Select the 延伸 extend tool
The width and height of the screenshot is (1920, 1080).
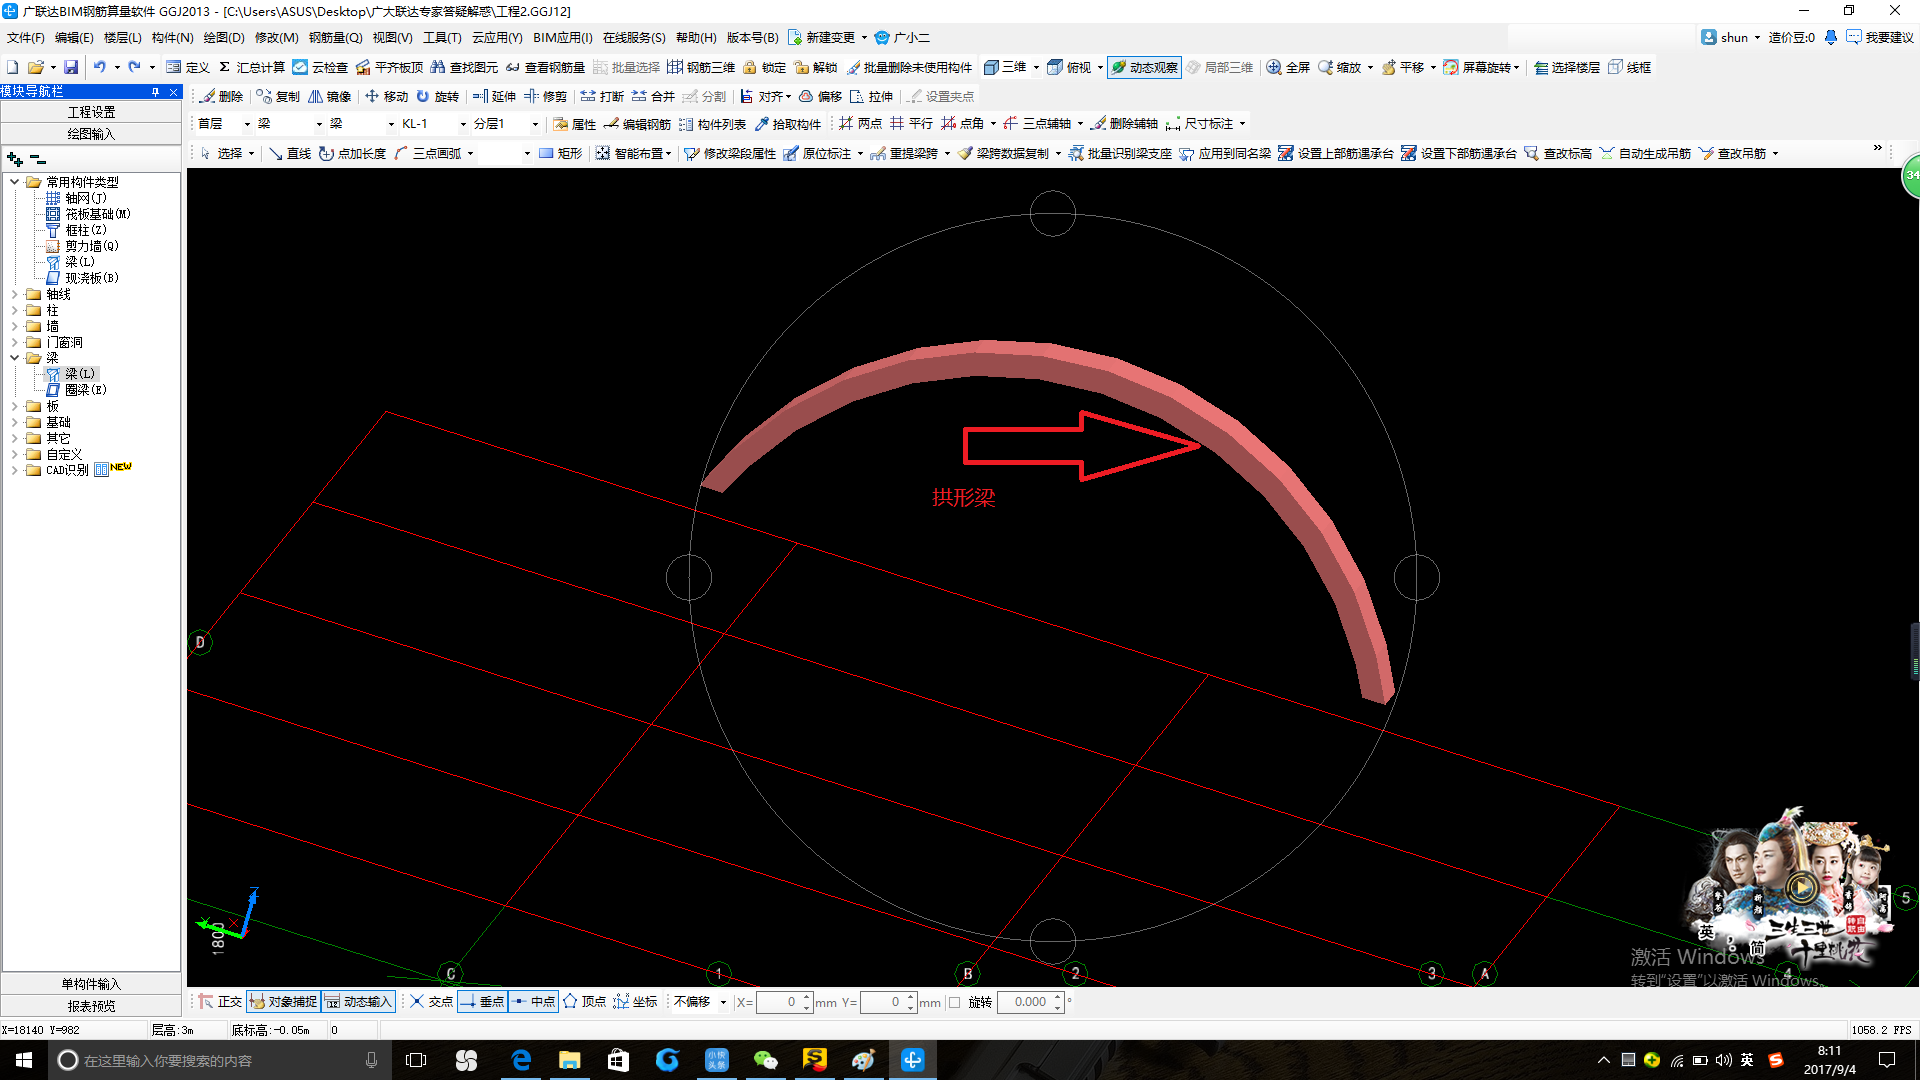494,96
